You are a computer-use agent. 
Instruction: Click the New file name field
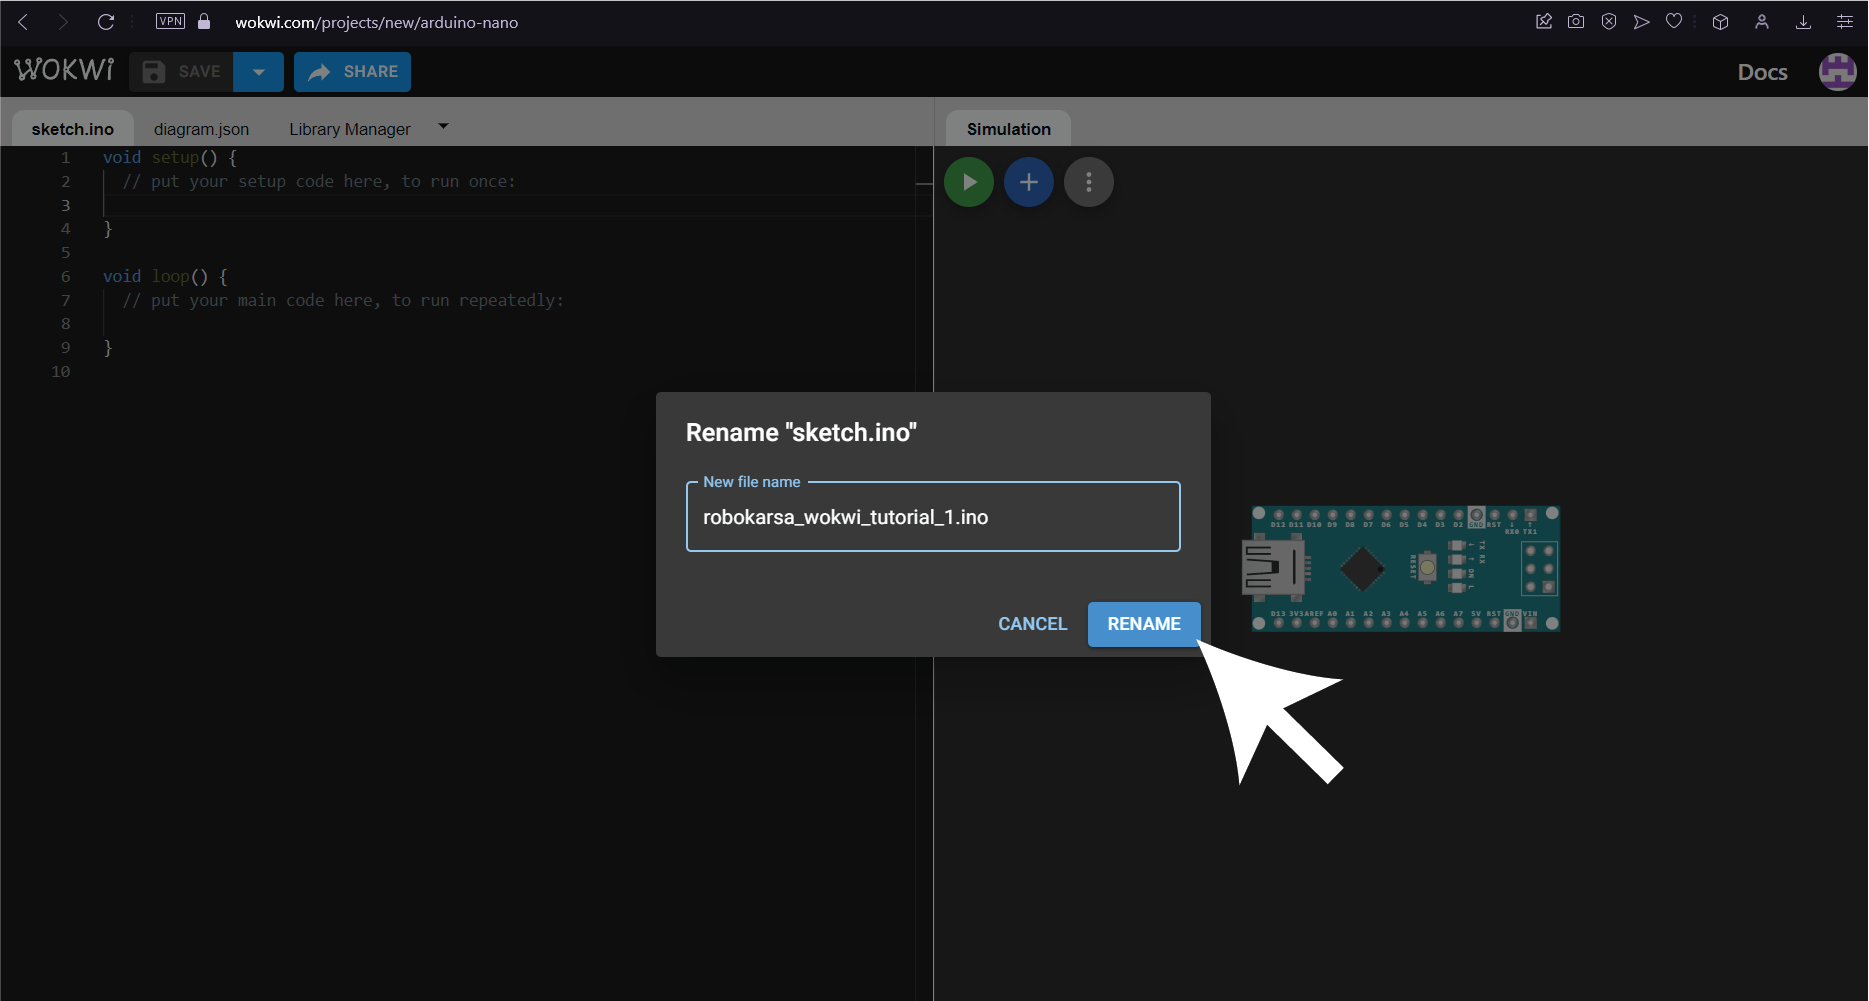click(933, 517)
